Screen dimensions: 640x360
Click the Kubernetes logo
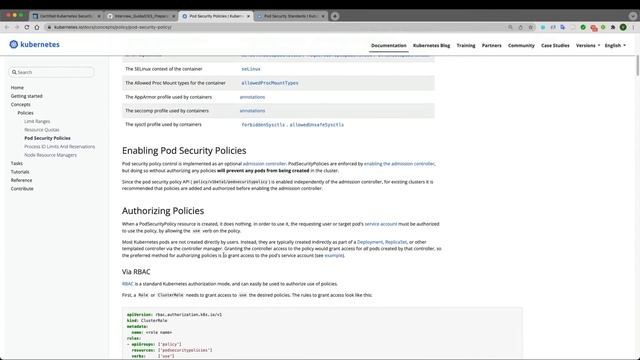tap(34, 44)
